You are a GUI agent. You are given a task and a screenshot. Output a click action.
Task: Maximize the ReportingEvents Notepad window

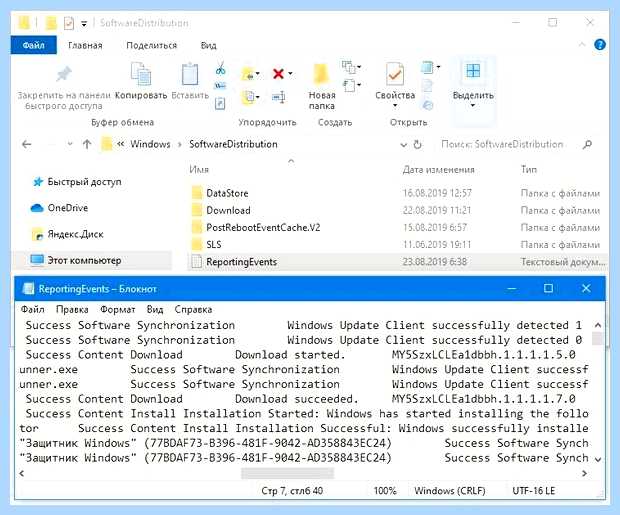coord(548,288)
